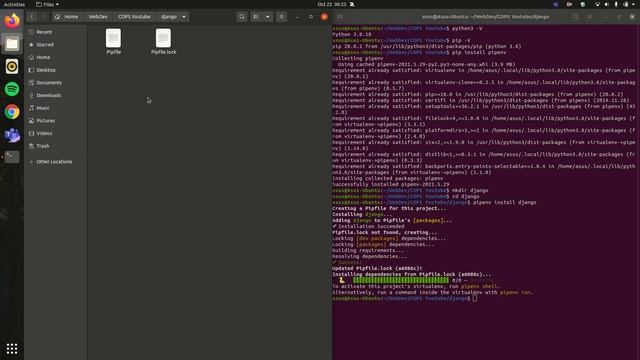This screenshot has height=360, width=640.
Task: Click the green install progress bar
Action: click(400, 280)
